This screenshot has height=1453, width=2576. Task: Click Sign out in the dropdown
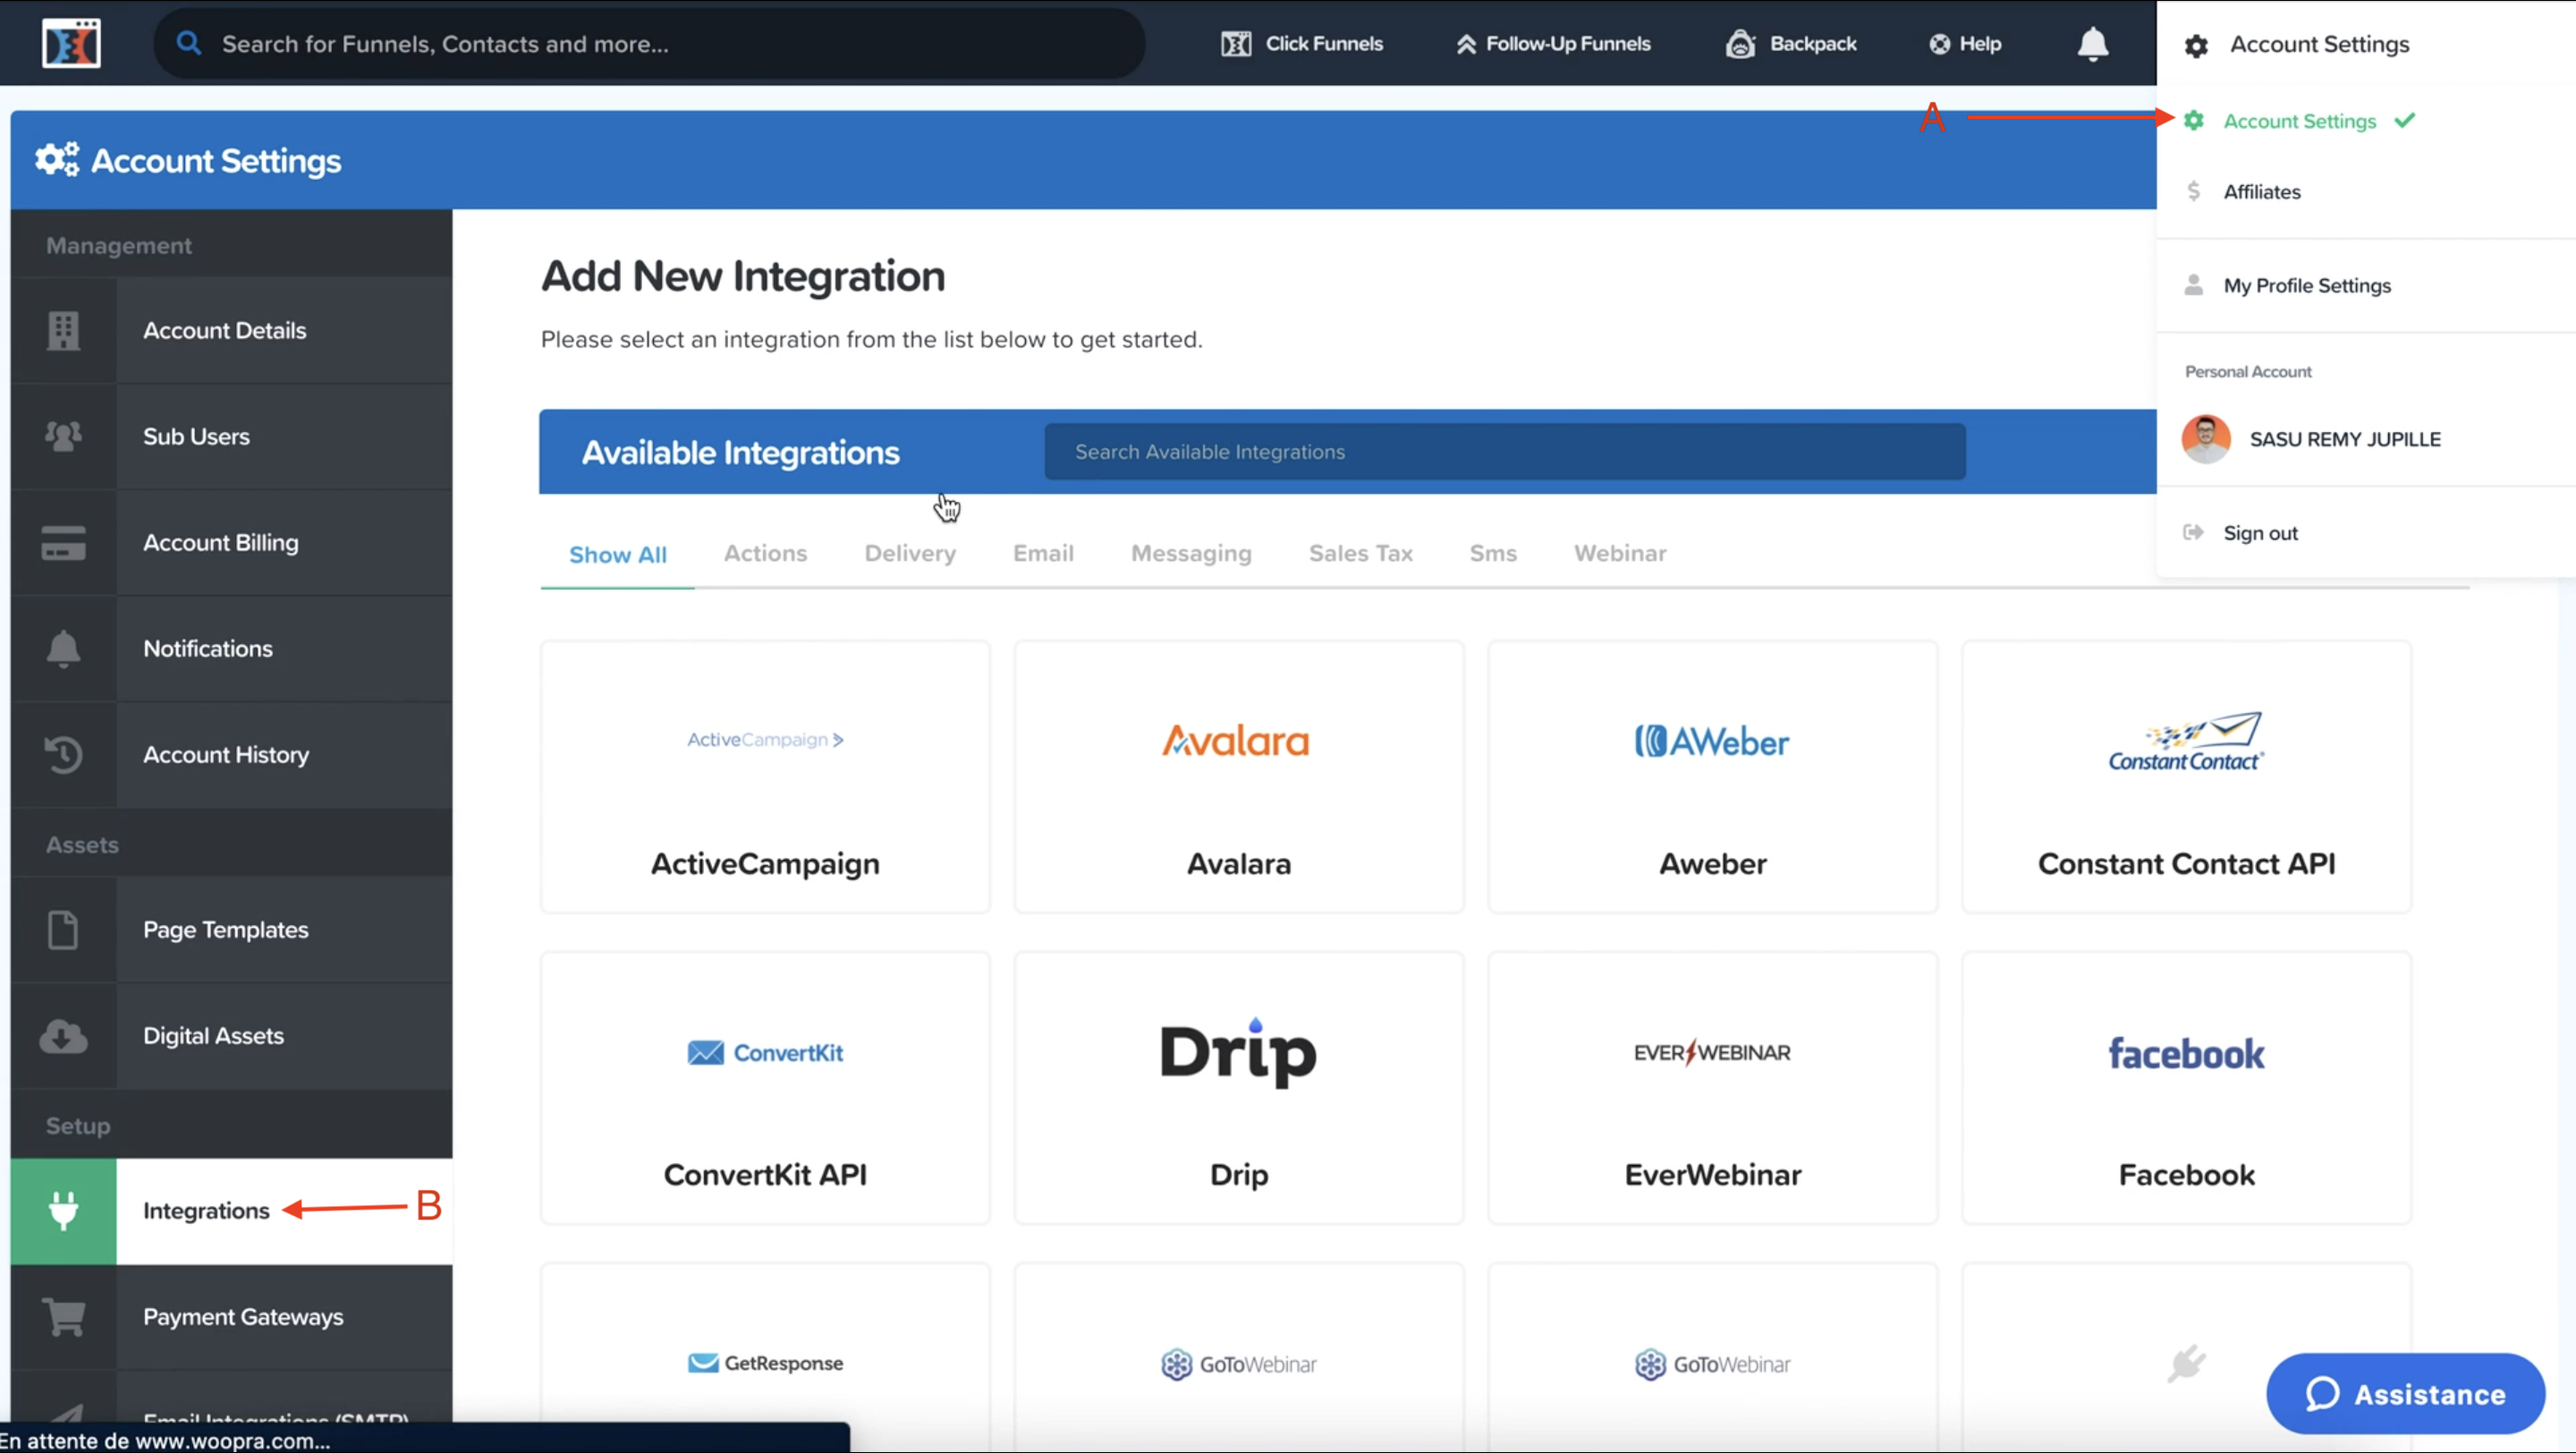click(x=2260, y=533)
